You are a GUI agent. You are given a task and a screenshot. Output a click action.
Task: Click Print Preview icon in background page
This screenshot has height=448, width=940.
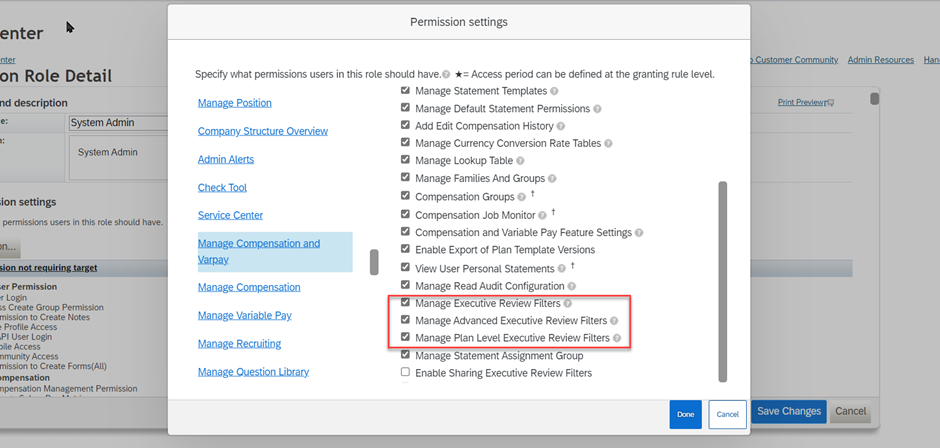point(830,103)
